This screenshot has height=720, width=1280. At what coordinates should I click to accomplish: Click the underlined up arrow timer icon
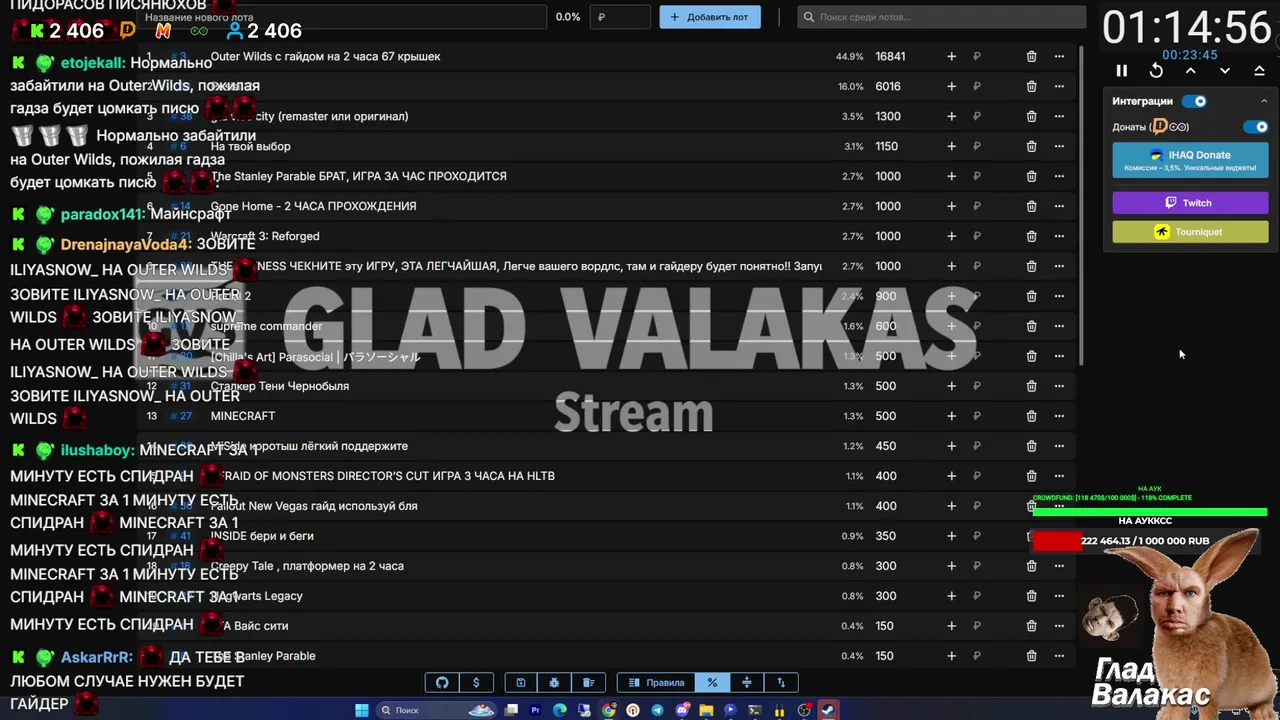[1259, 71]
